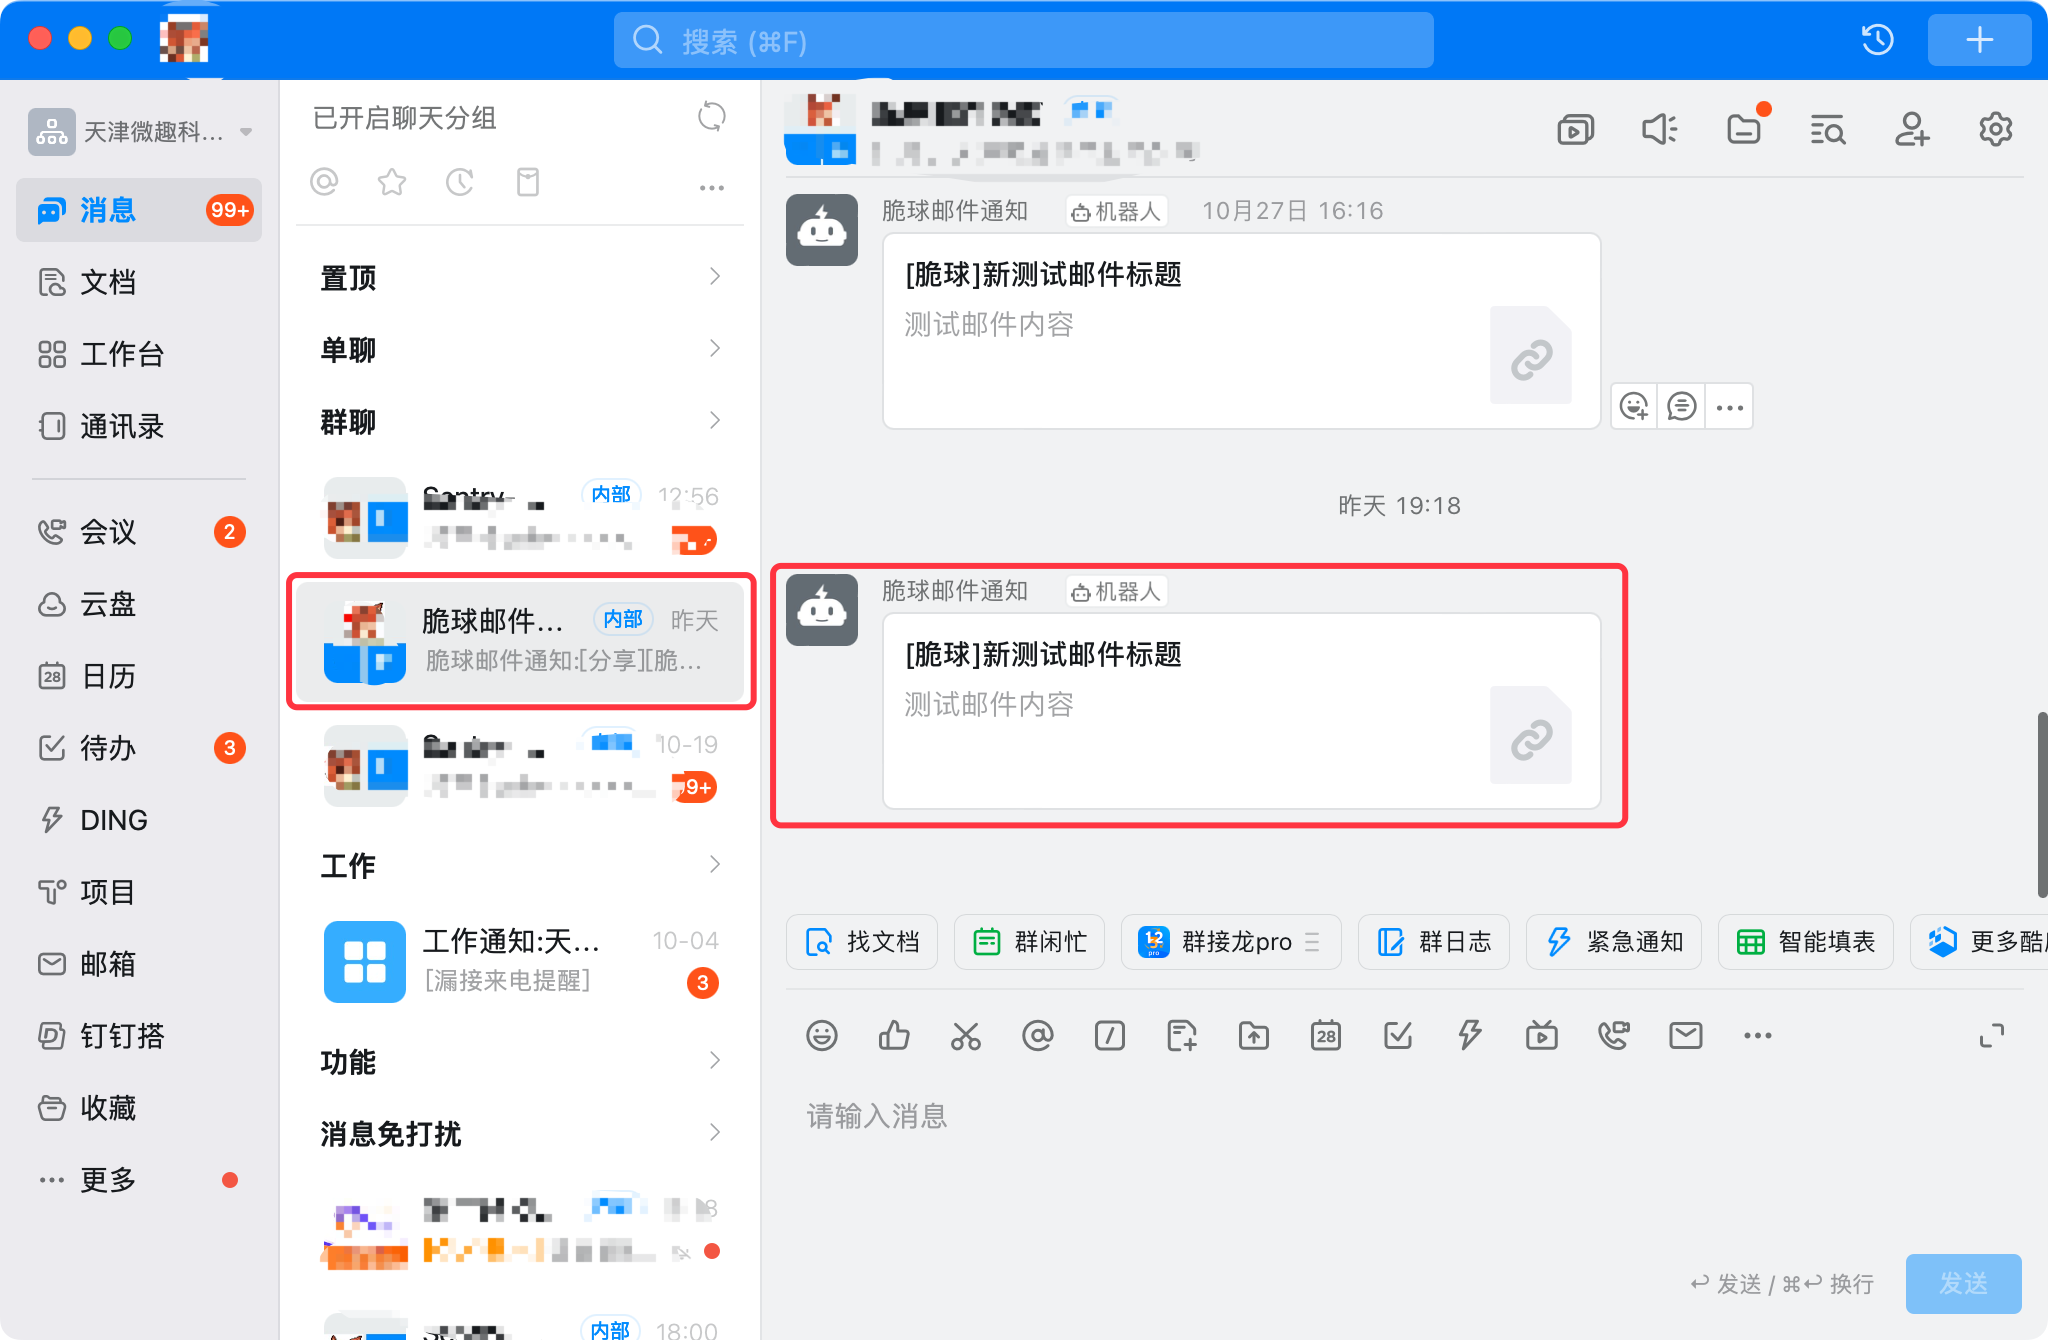The image size is (2048, 1340).
Task: Open the 消息 sidebar tab
Action: point(139,210)
